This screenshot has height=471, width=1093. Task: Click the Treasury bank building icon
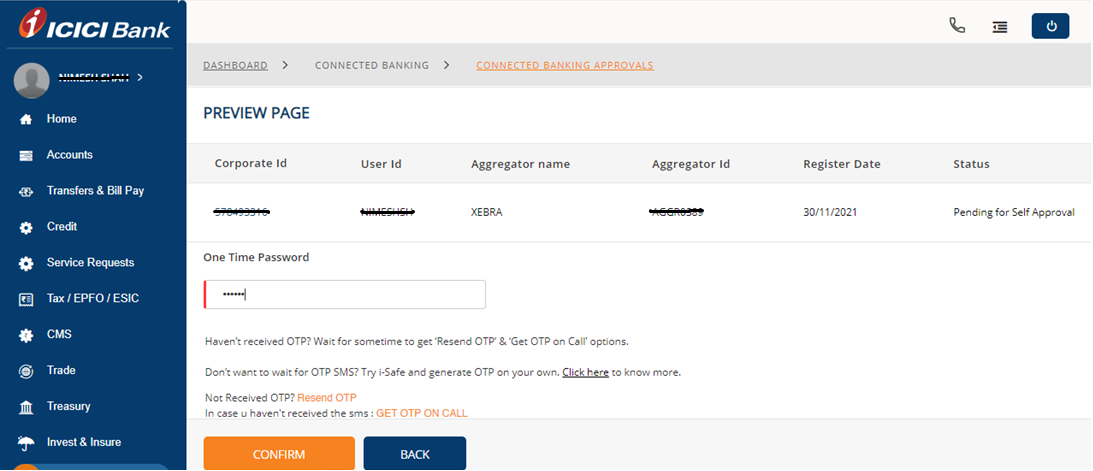27,407
